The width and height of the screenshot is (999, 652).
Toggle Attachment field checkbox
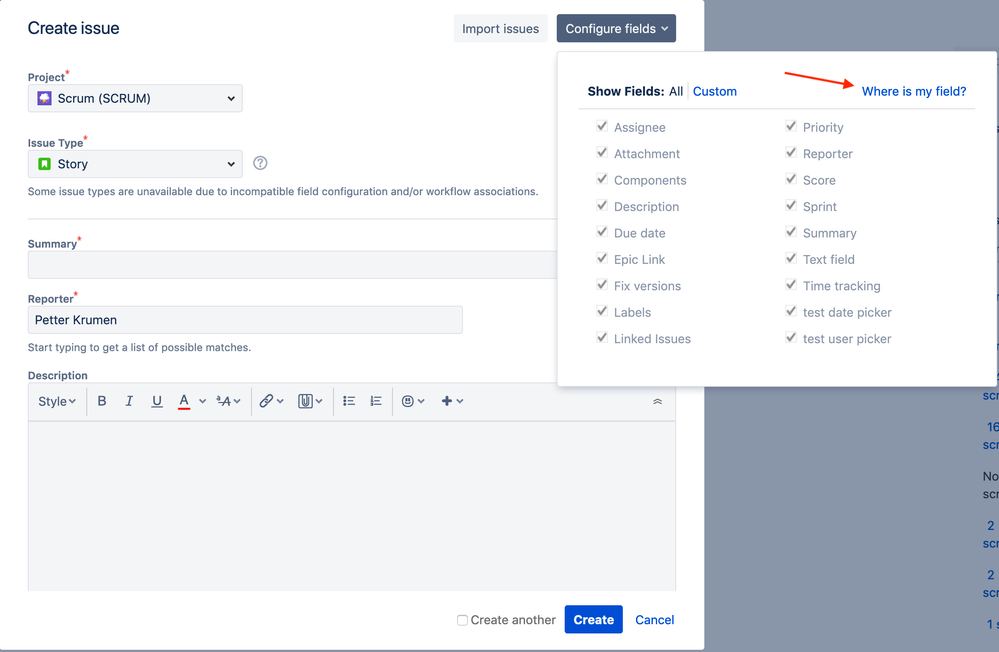601,152
